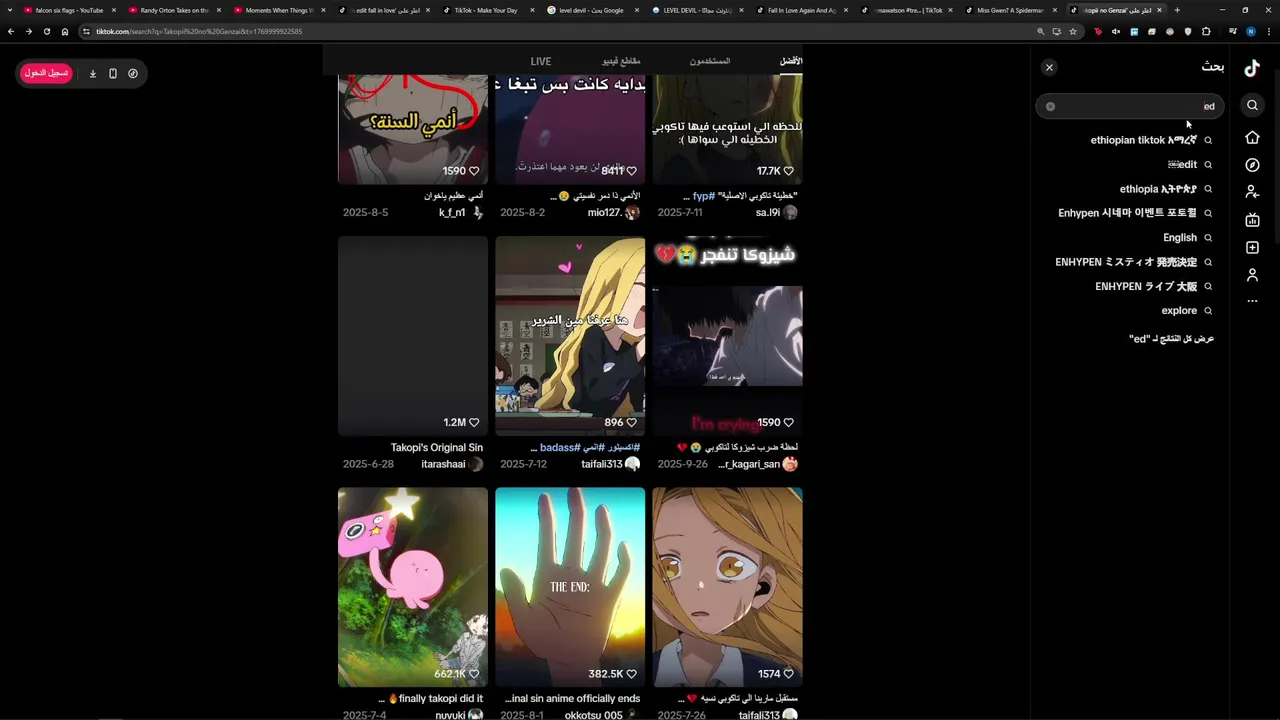Open the blonde girl classroom video with 896 likes
Viewport: 1280px width, 720px height.
pos(570,336)
